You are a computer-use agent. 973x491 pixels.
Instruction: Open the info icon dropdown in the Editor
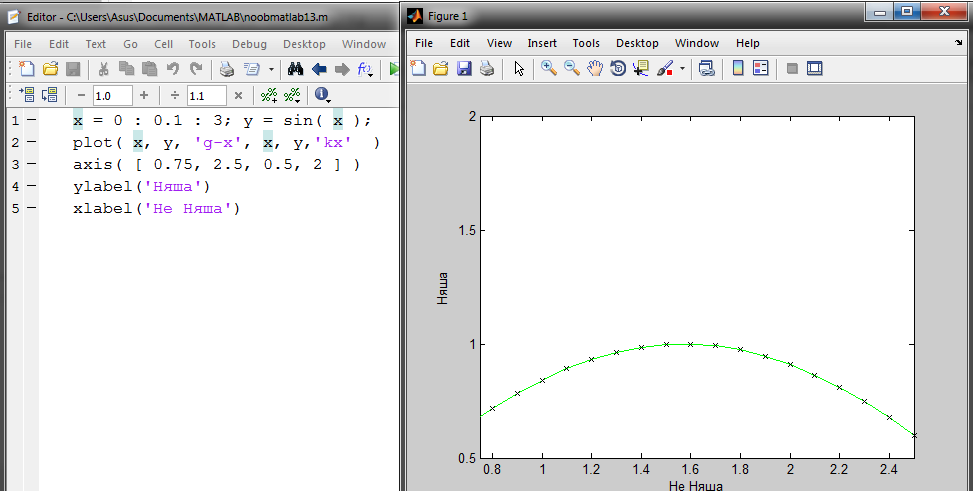pos(323,95)
